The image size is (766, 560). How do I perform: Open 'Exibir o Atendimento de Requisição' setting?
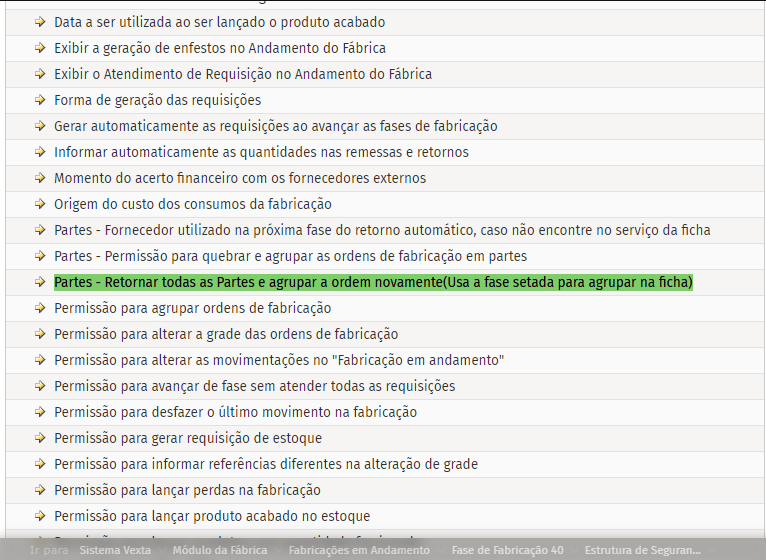tap(243, 74)
